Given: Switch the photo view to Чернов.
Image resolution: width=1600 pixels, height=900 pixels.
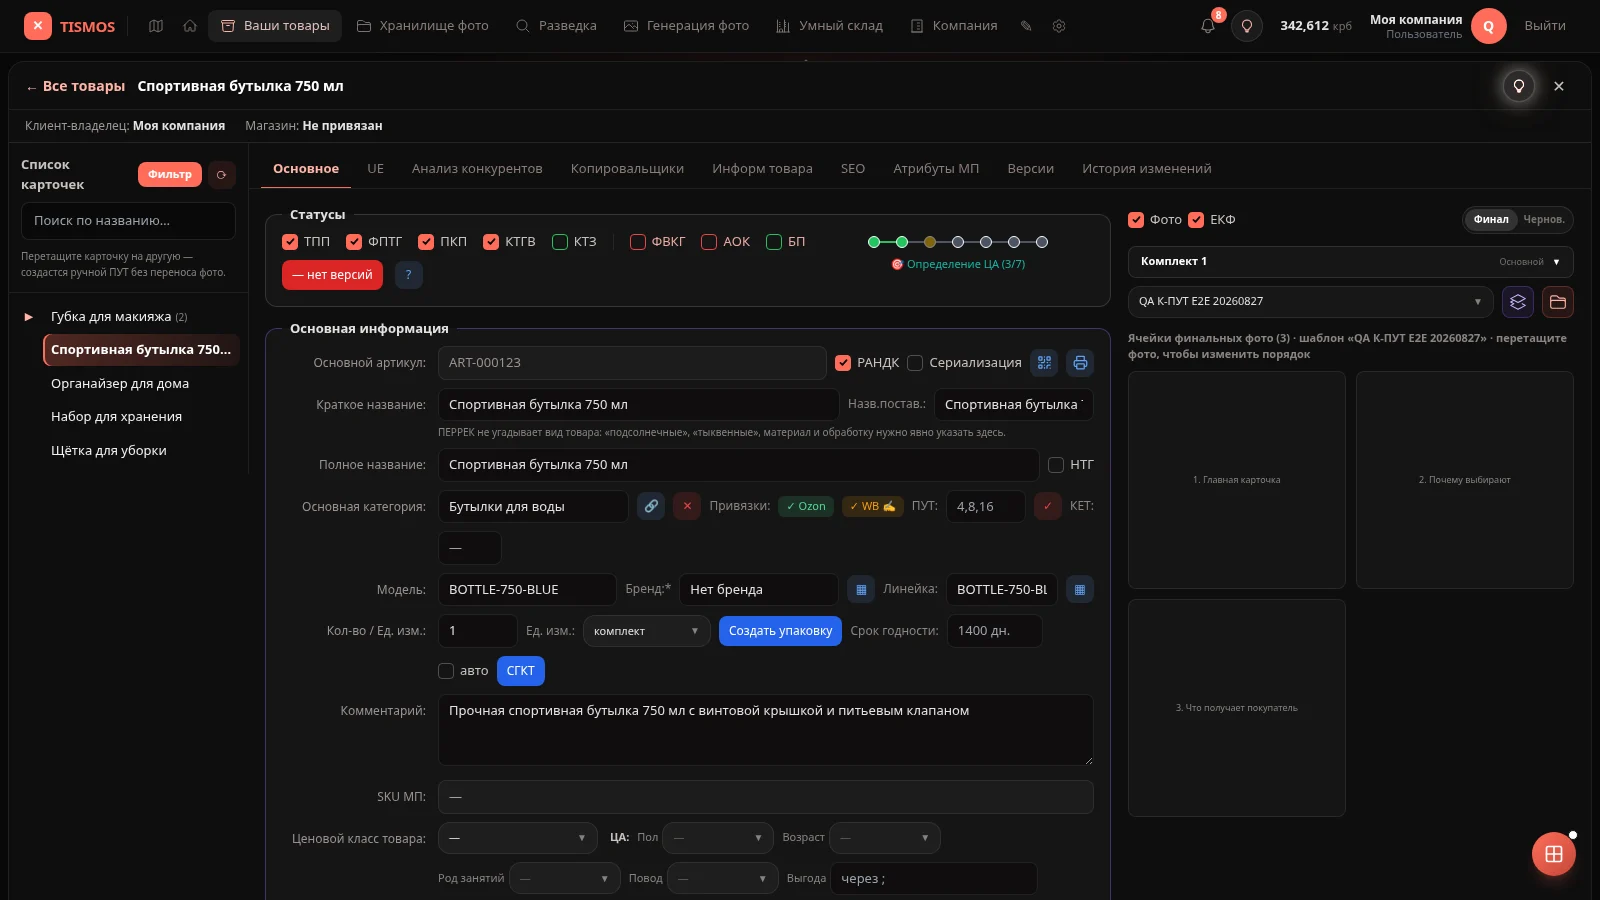Looking at the screenshot, I should tap(1544, 220).
